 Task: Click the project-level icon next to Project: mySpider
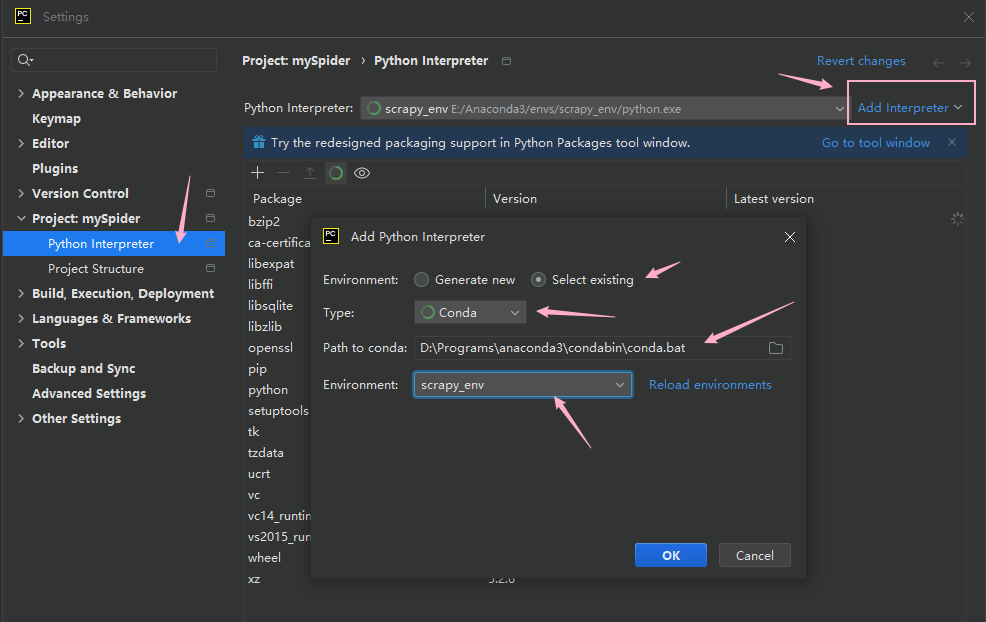point(211,218)
